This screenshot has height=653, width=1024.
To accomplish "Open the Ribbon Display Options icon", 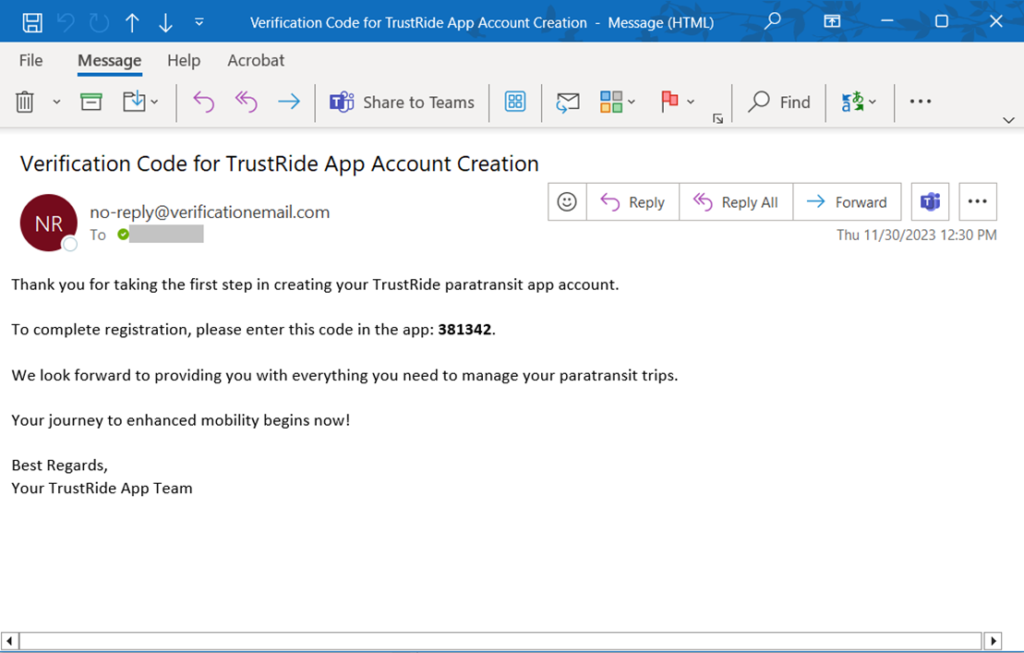I will pos(831,22).
